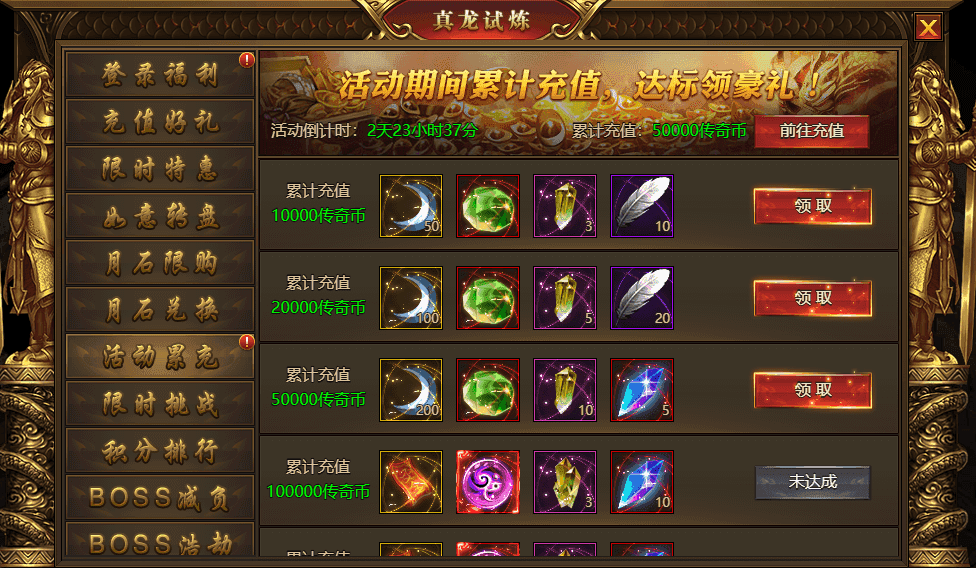
Task: Switch to the 充值好礼 tab
Action: pyautogui.click(x=160, y=121)
